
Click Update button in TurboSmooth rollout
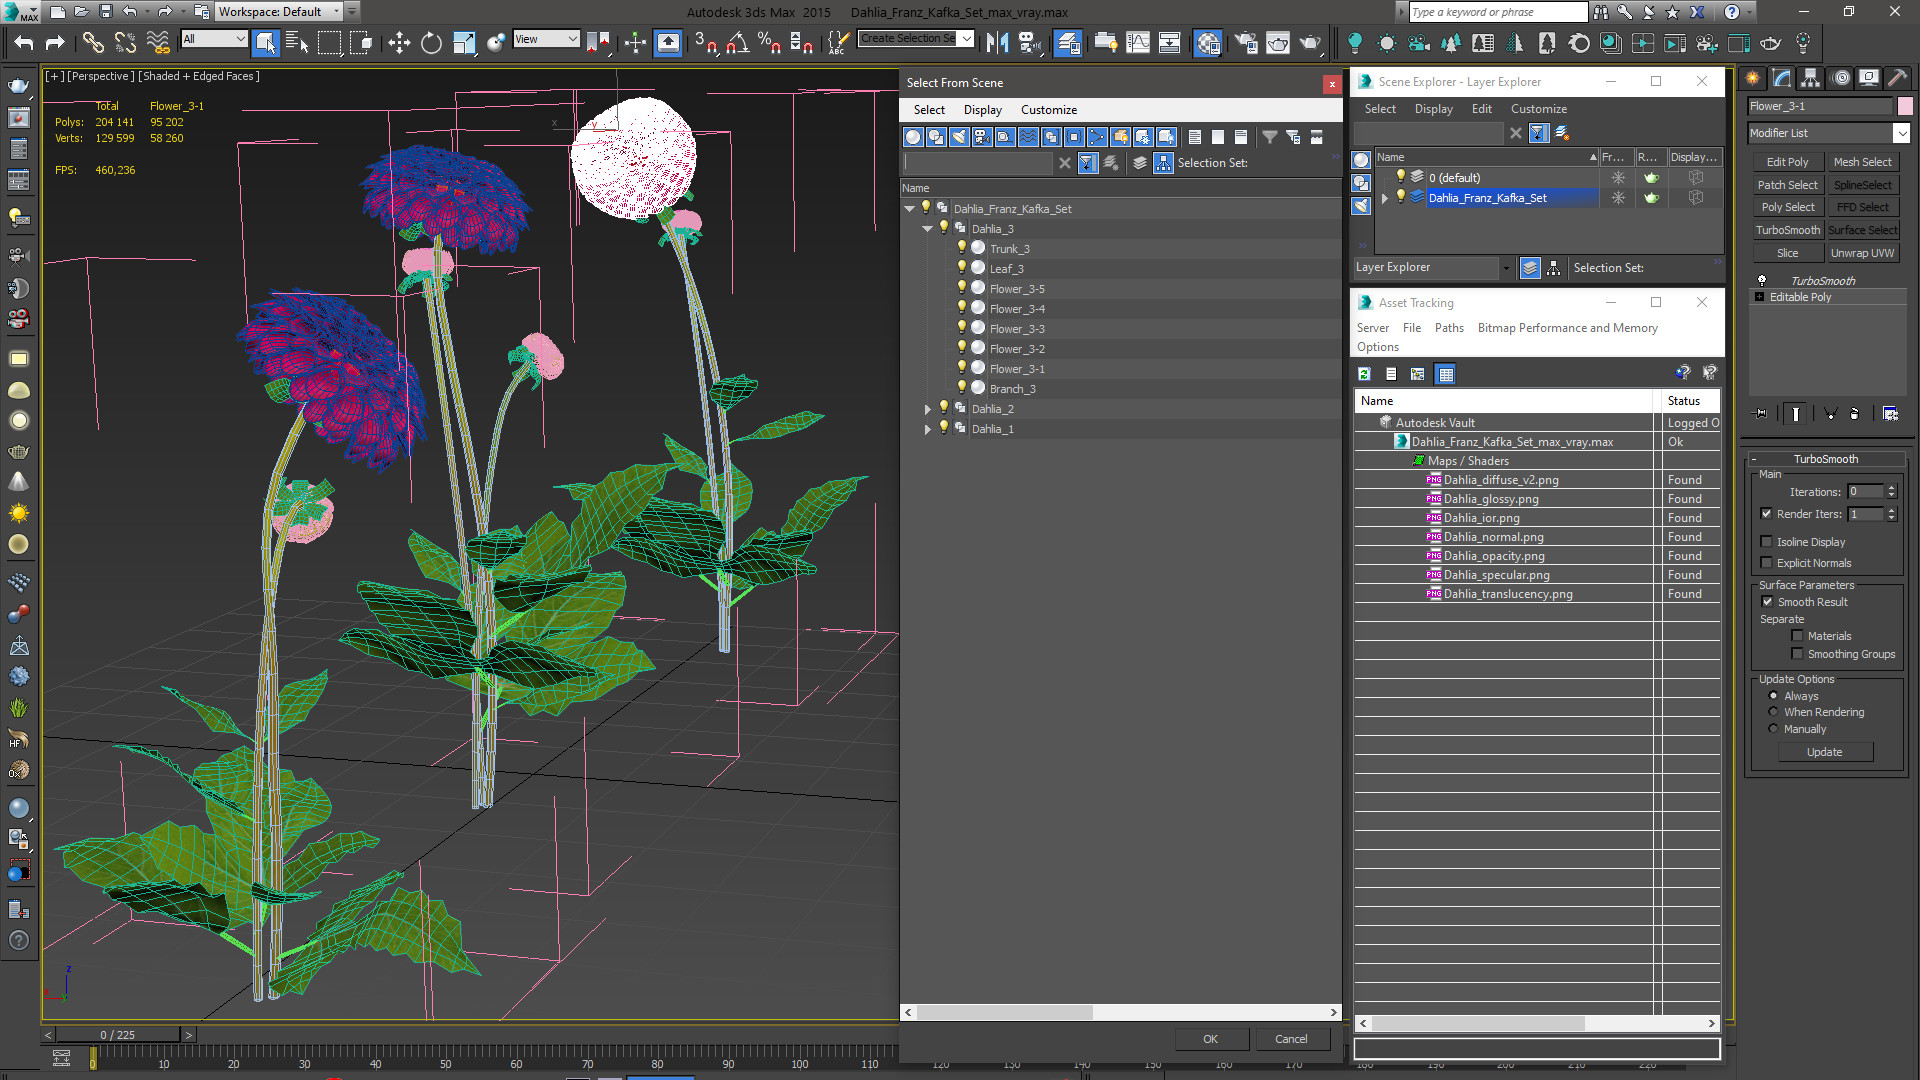[x=1824, y=752]
